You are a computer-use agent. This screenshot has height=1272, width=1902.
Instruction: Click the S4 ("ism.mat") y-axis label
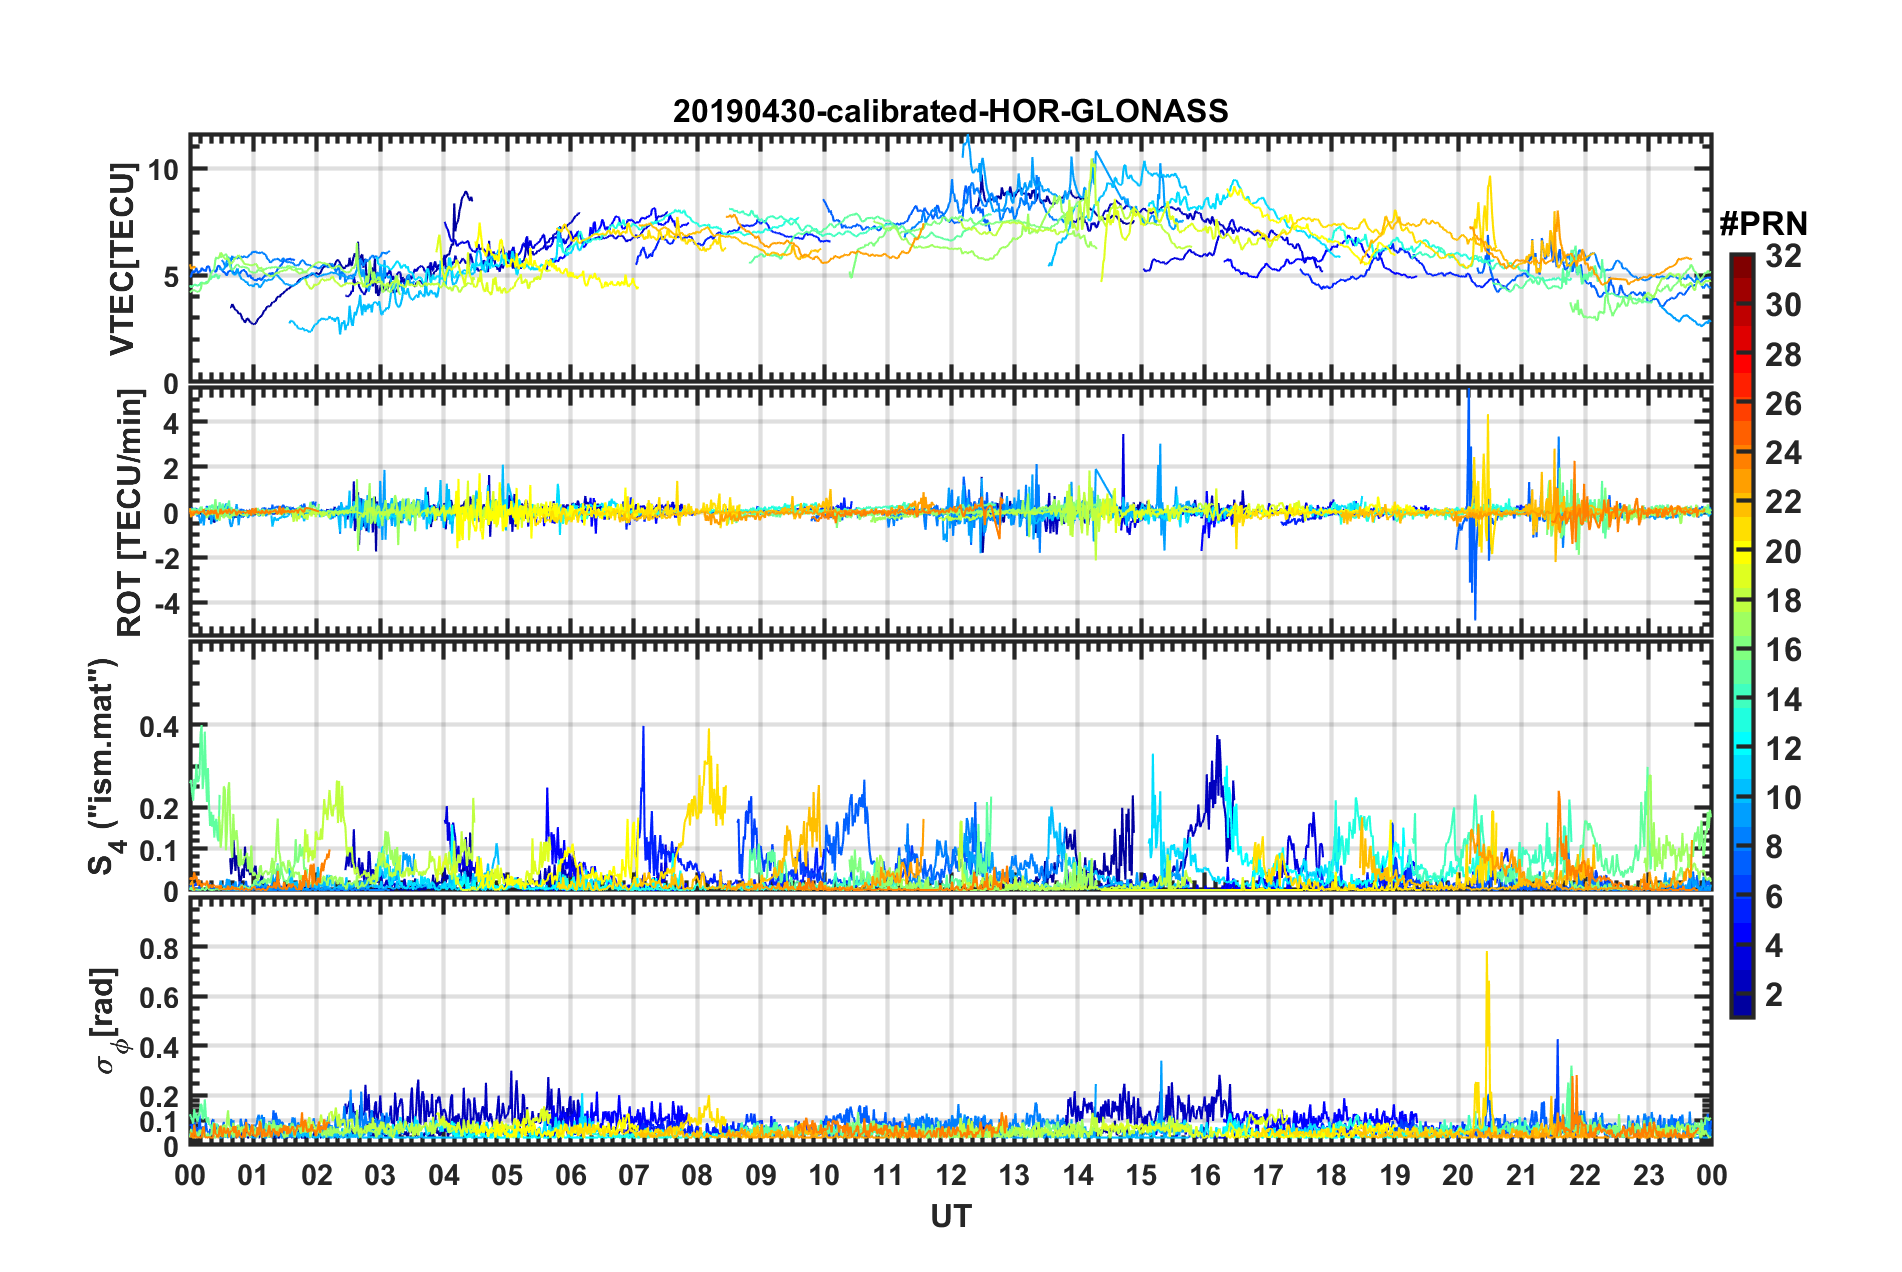[106, 766]
